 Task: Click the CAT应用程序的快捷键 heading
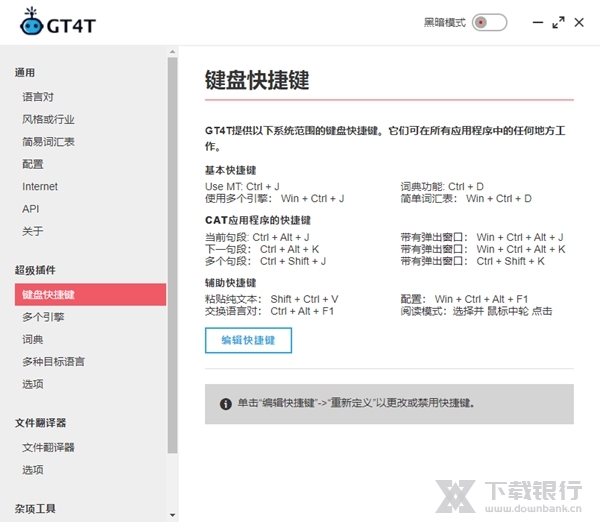point(258,220)
